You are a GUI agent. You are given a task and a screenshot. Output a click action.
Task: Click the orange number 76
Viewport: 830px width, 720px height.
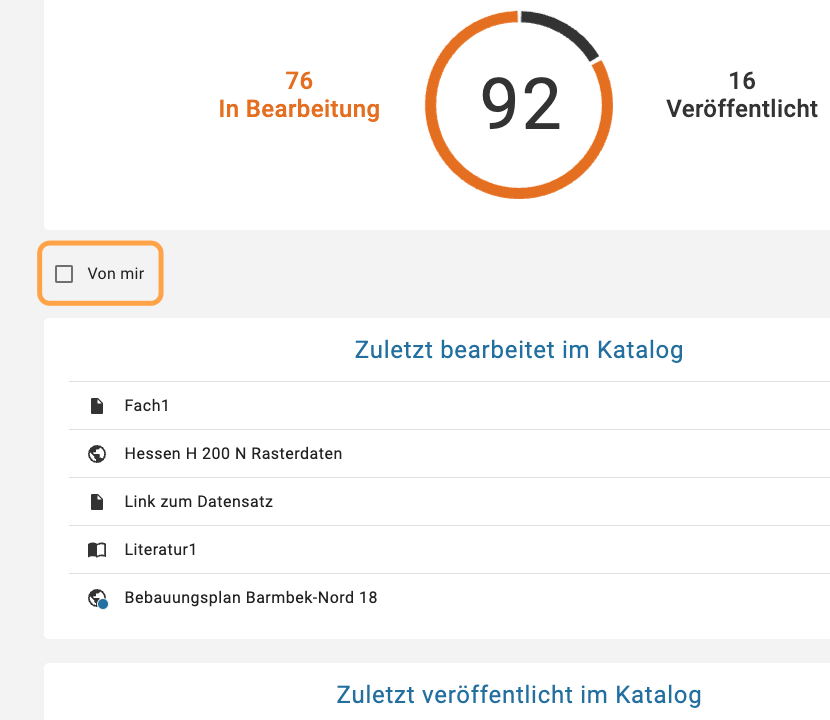299,80
